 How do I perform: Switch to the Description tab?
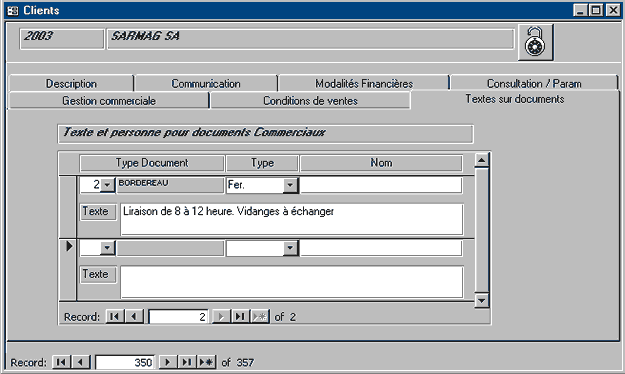click(x=71, y=83)
